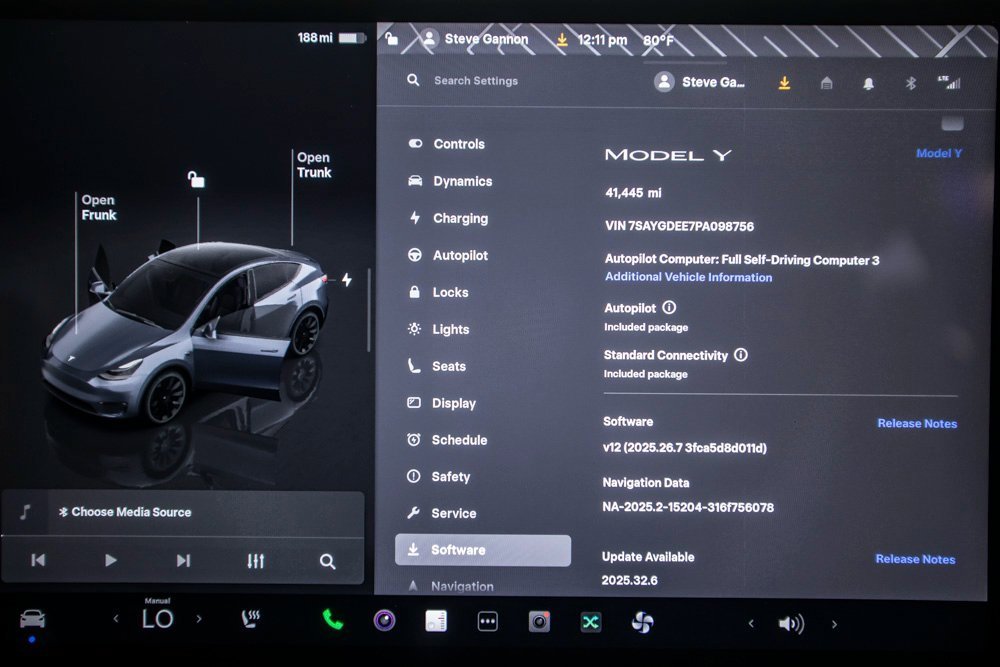Image resolution: width=1000 pixels, height=667 pixels.
Task: Search media with magnifier icon
Action: [327, 561]
